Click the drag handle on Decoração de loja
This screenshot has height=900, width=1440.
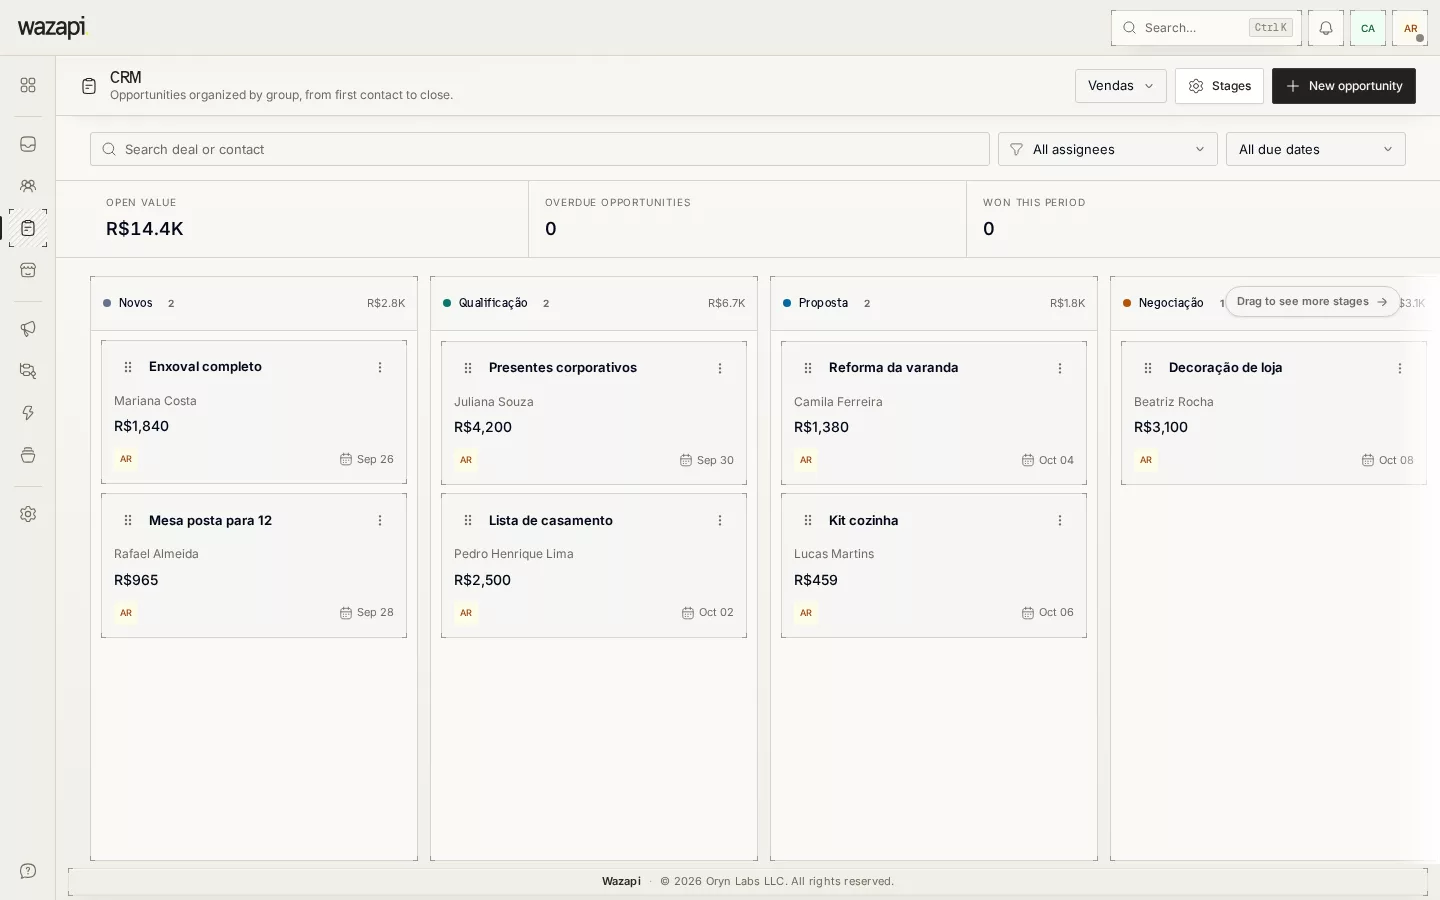(x=1148, y=368)
